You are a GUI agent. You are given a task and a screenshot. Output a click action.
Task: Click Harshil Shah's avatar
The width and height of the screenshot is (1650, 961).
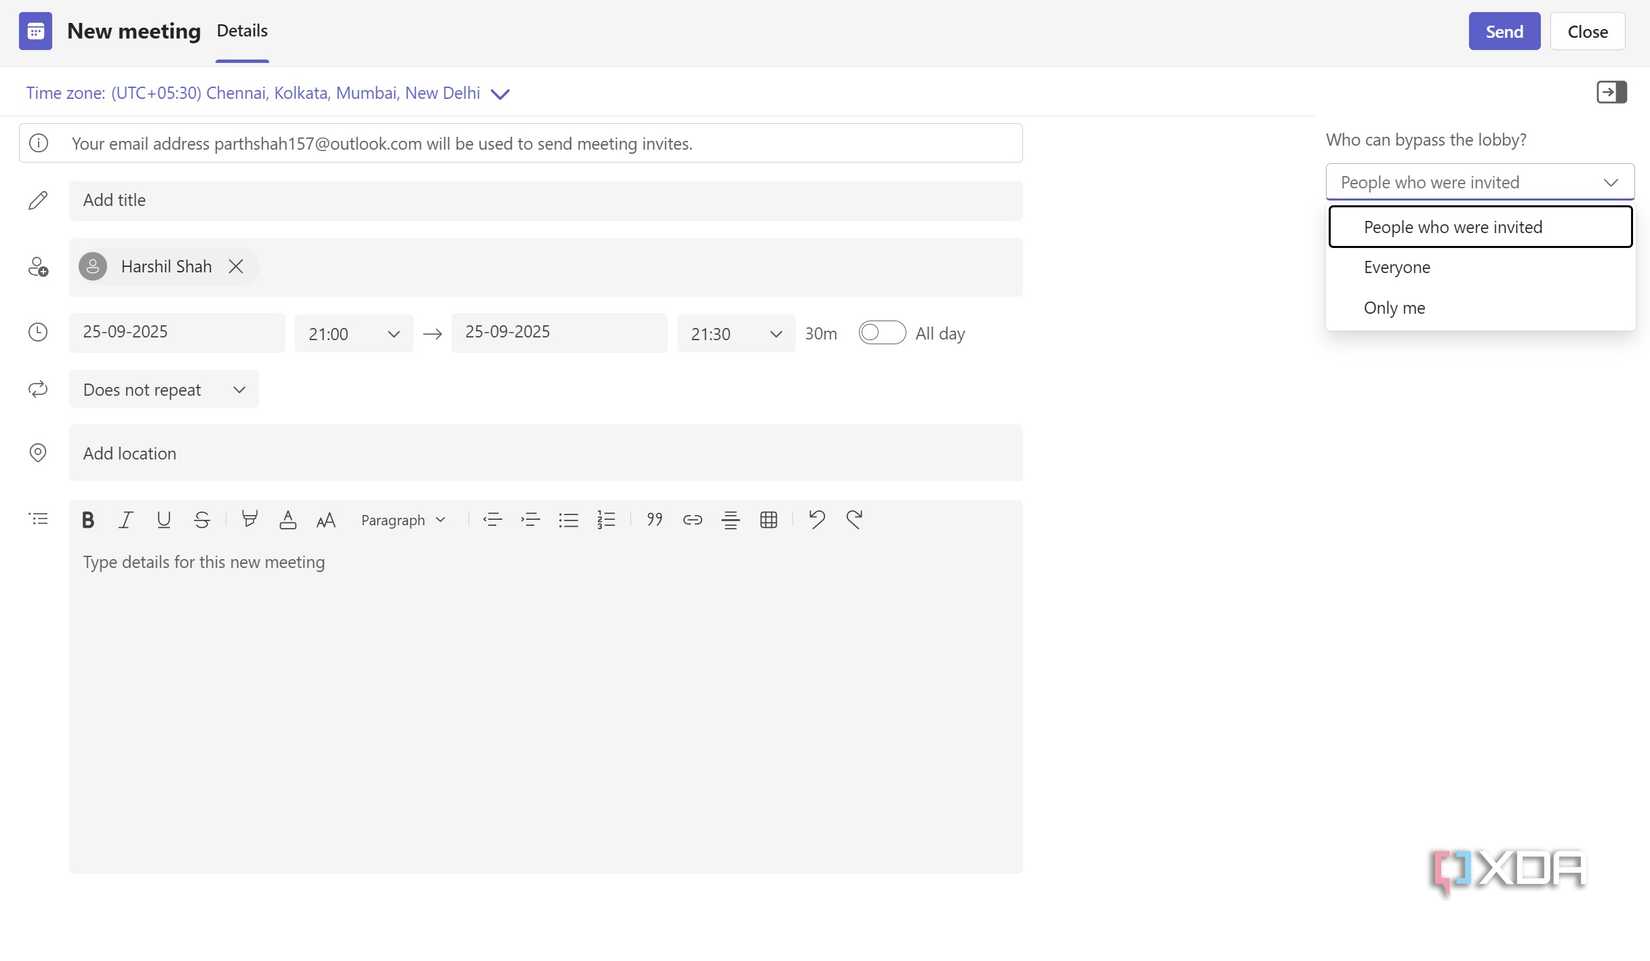[x=93, y=267]
